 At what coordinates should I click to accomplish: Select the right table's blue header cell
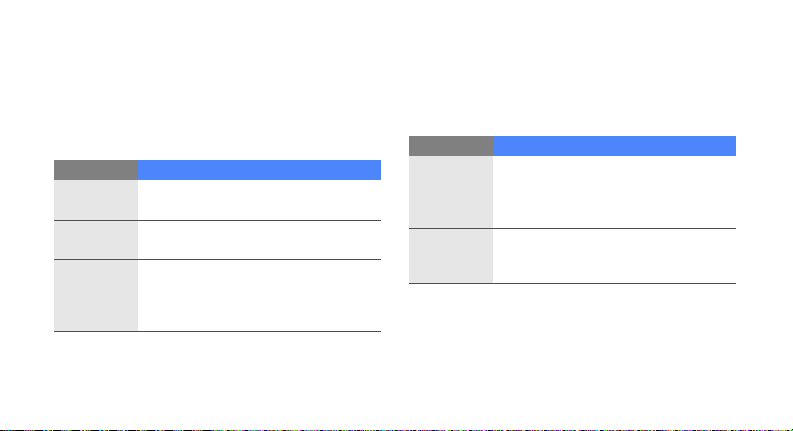pyautogui.click(x=614, y=146)
